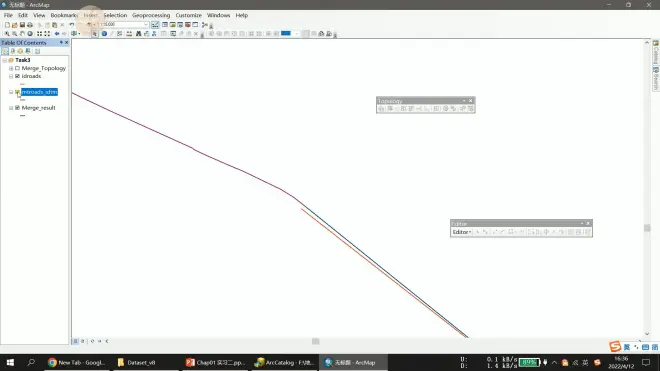Open the Edit menu

pos(23,15)
